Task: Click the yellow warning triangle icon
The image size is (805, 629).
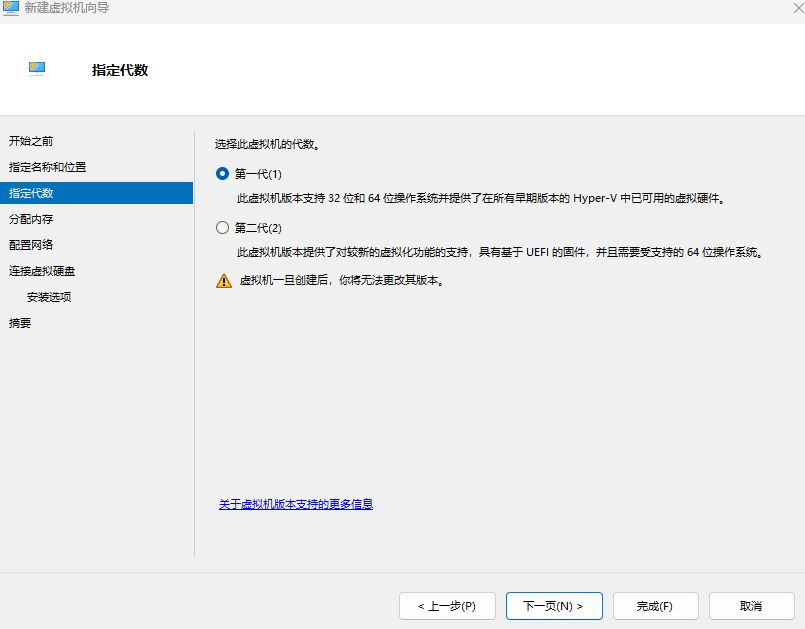Action: coord(224,280)
